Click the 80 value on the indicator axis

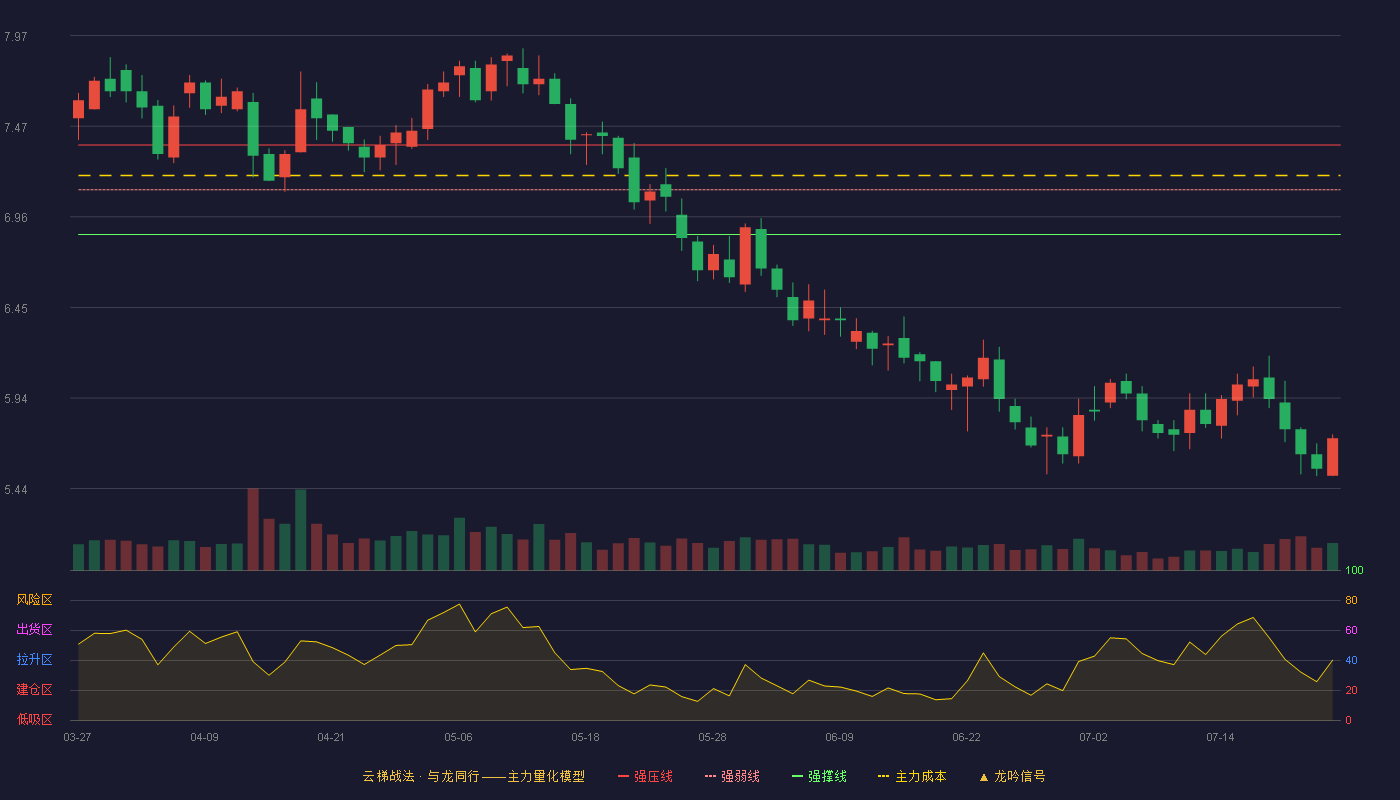[1351, 601]
